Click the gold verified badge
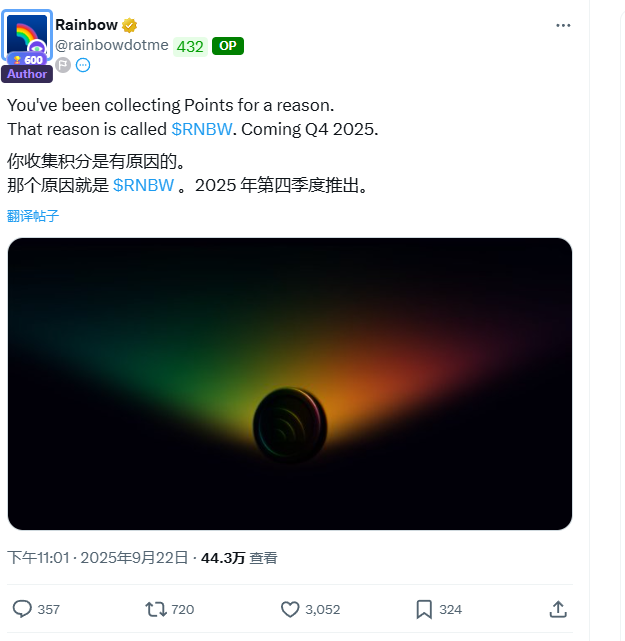625x641 pixels. tap(130, 25)
